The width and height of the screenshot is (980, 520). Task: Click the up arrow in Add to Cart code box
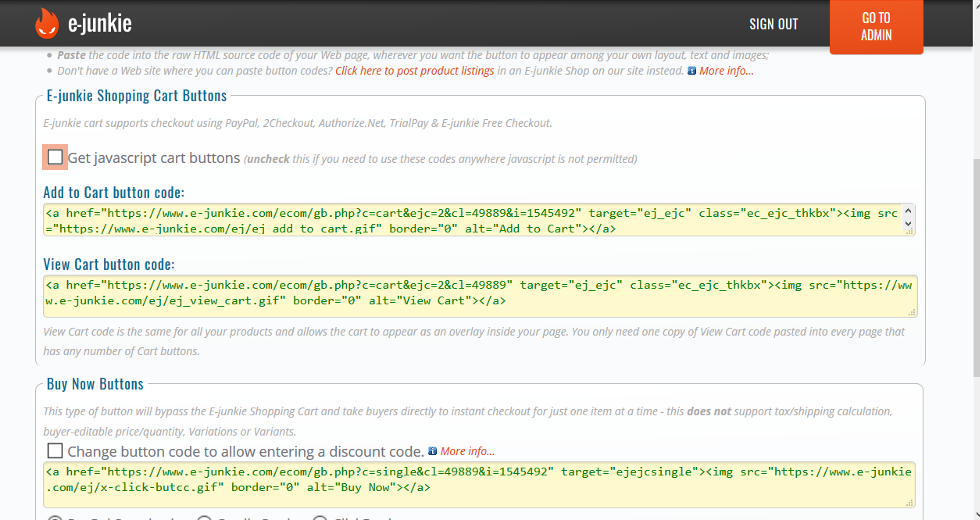pyautogui.click(x=908, y=212)
